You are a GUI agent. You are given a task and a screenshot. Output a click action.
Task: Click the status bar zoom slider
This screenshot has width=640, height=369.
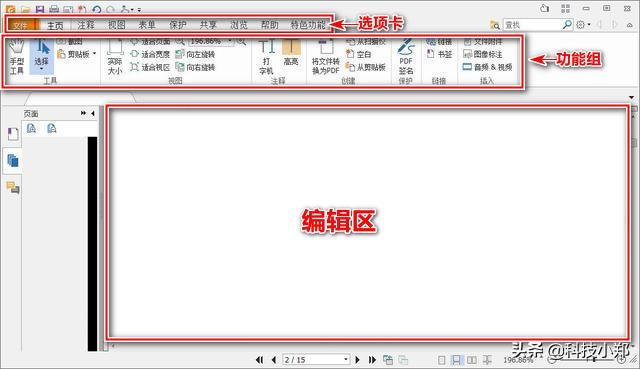[x=587, y=360]
